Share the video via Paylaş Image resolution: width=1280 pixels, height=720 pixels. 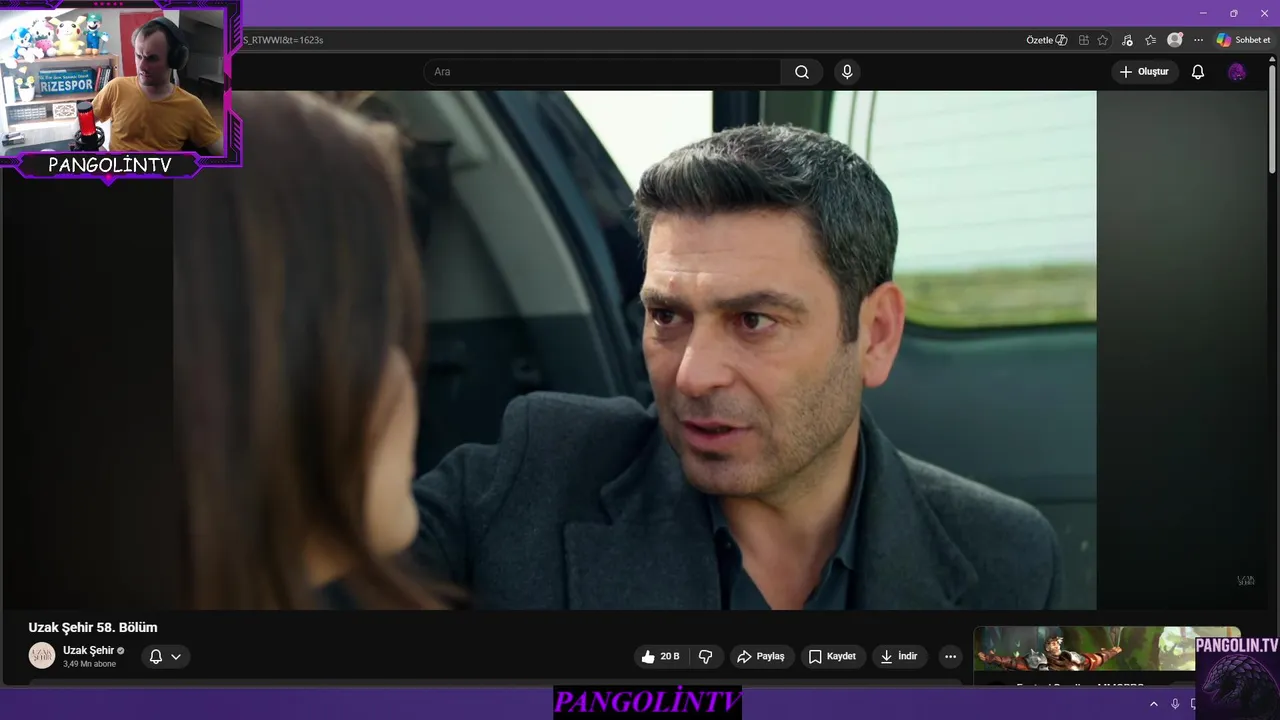[761, 657]
